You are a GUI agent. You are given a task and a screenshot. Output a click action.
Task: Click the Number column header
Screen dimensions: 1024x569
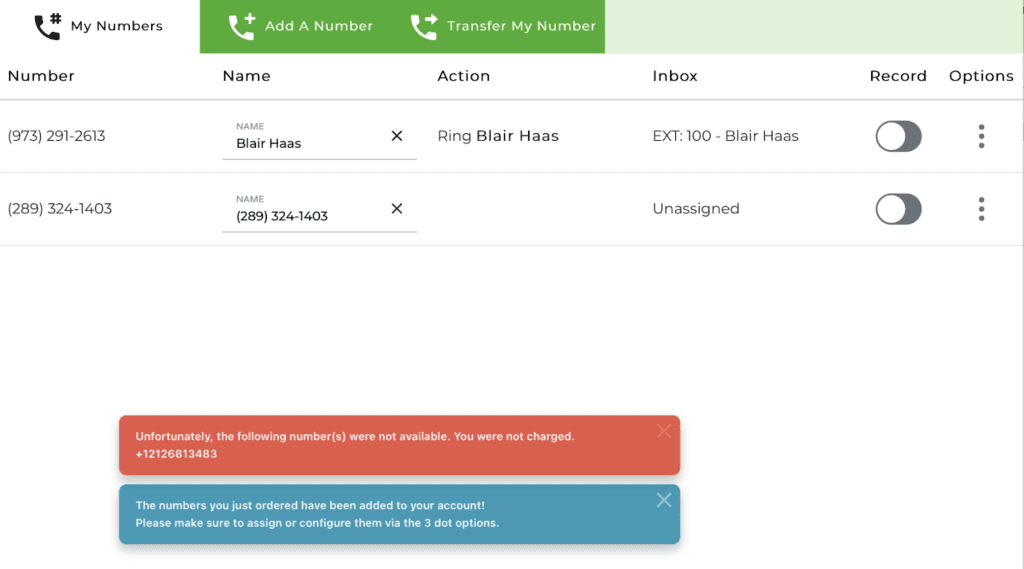[41, 76]
